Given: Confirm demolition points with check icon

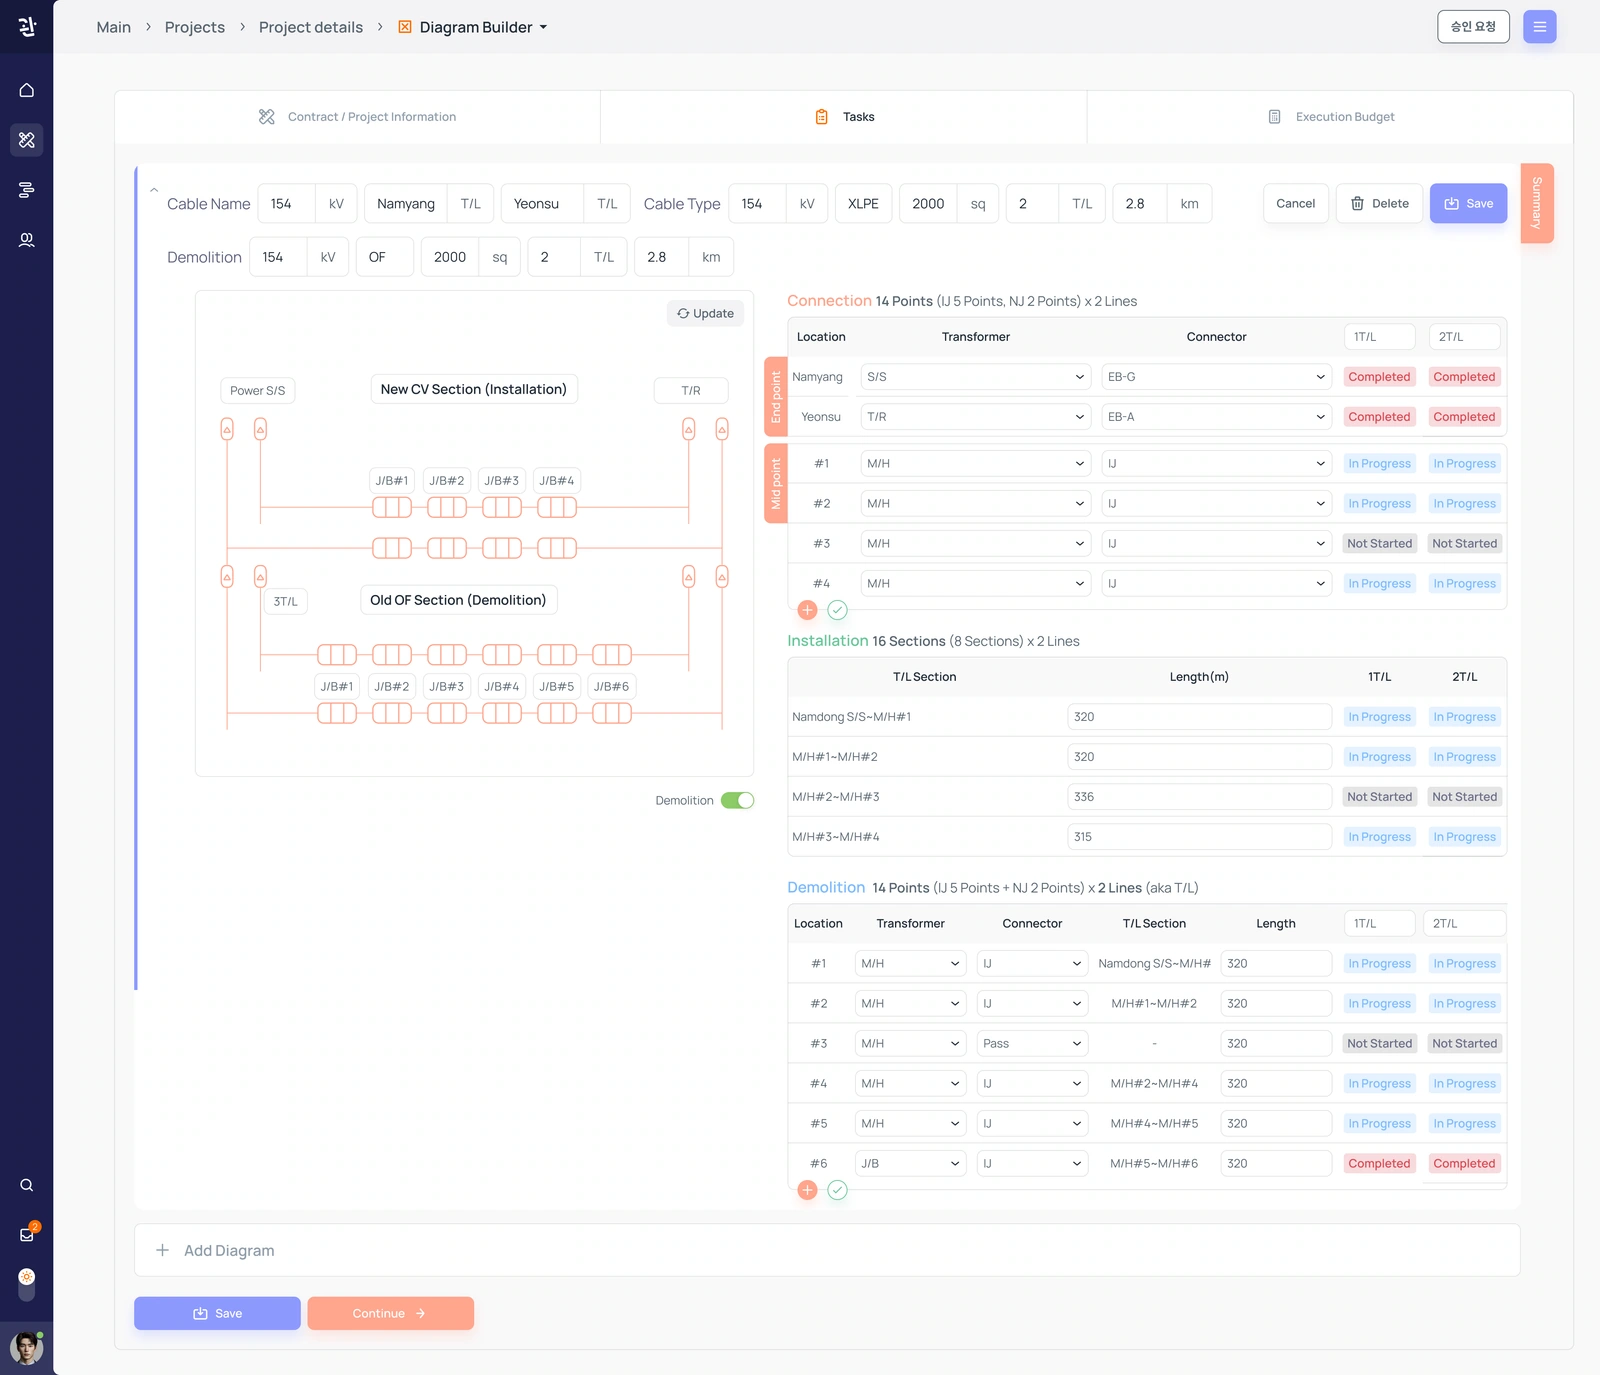Looking at the screenshot, I should pyautogui.click(x=838, y=1190).
